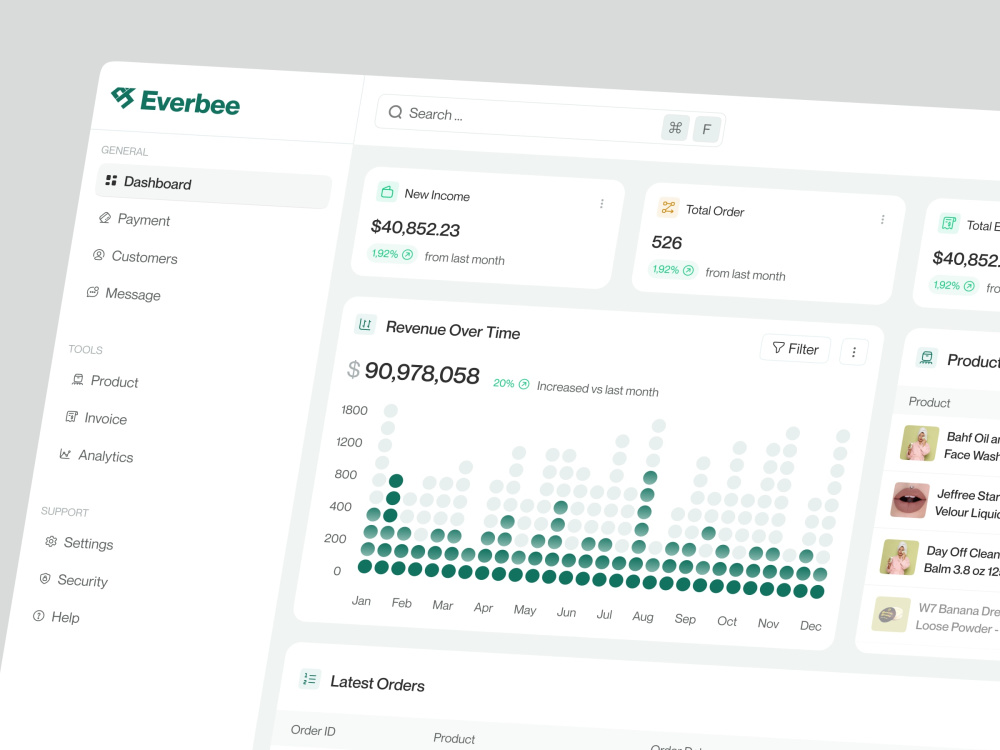This screenshot has height=750, width=1000.
Task: Open Product under Tools
Action: point(105,381)
